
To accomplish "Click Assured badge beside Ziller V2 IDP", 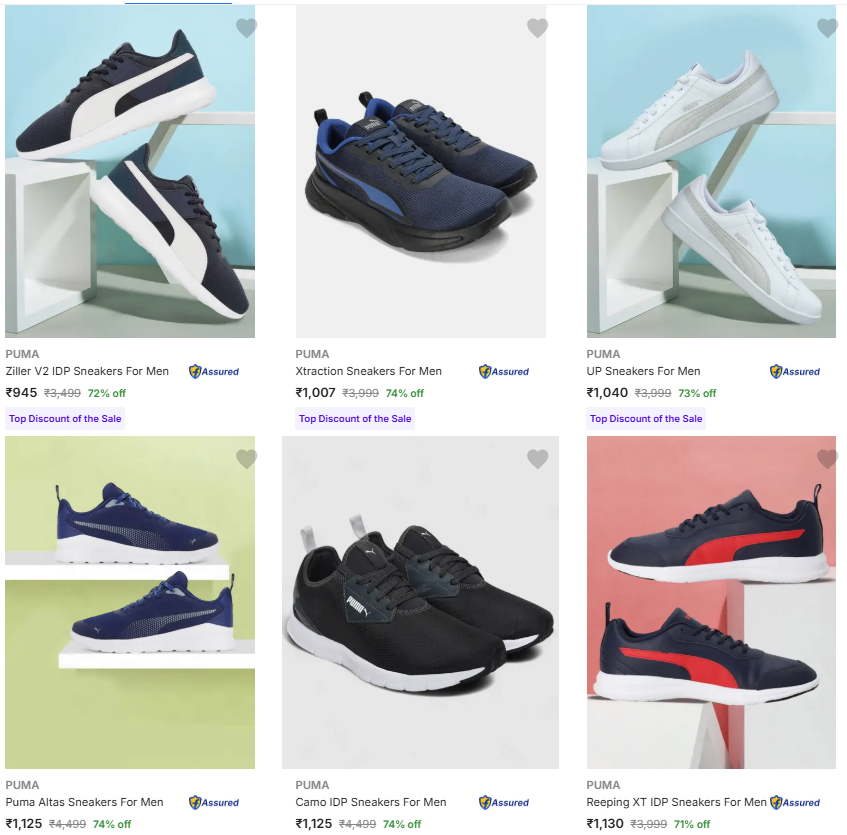I will [x=214, y=371].
